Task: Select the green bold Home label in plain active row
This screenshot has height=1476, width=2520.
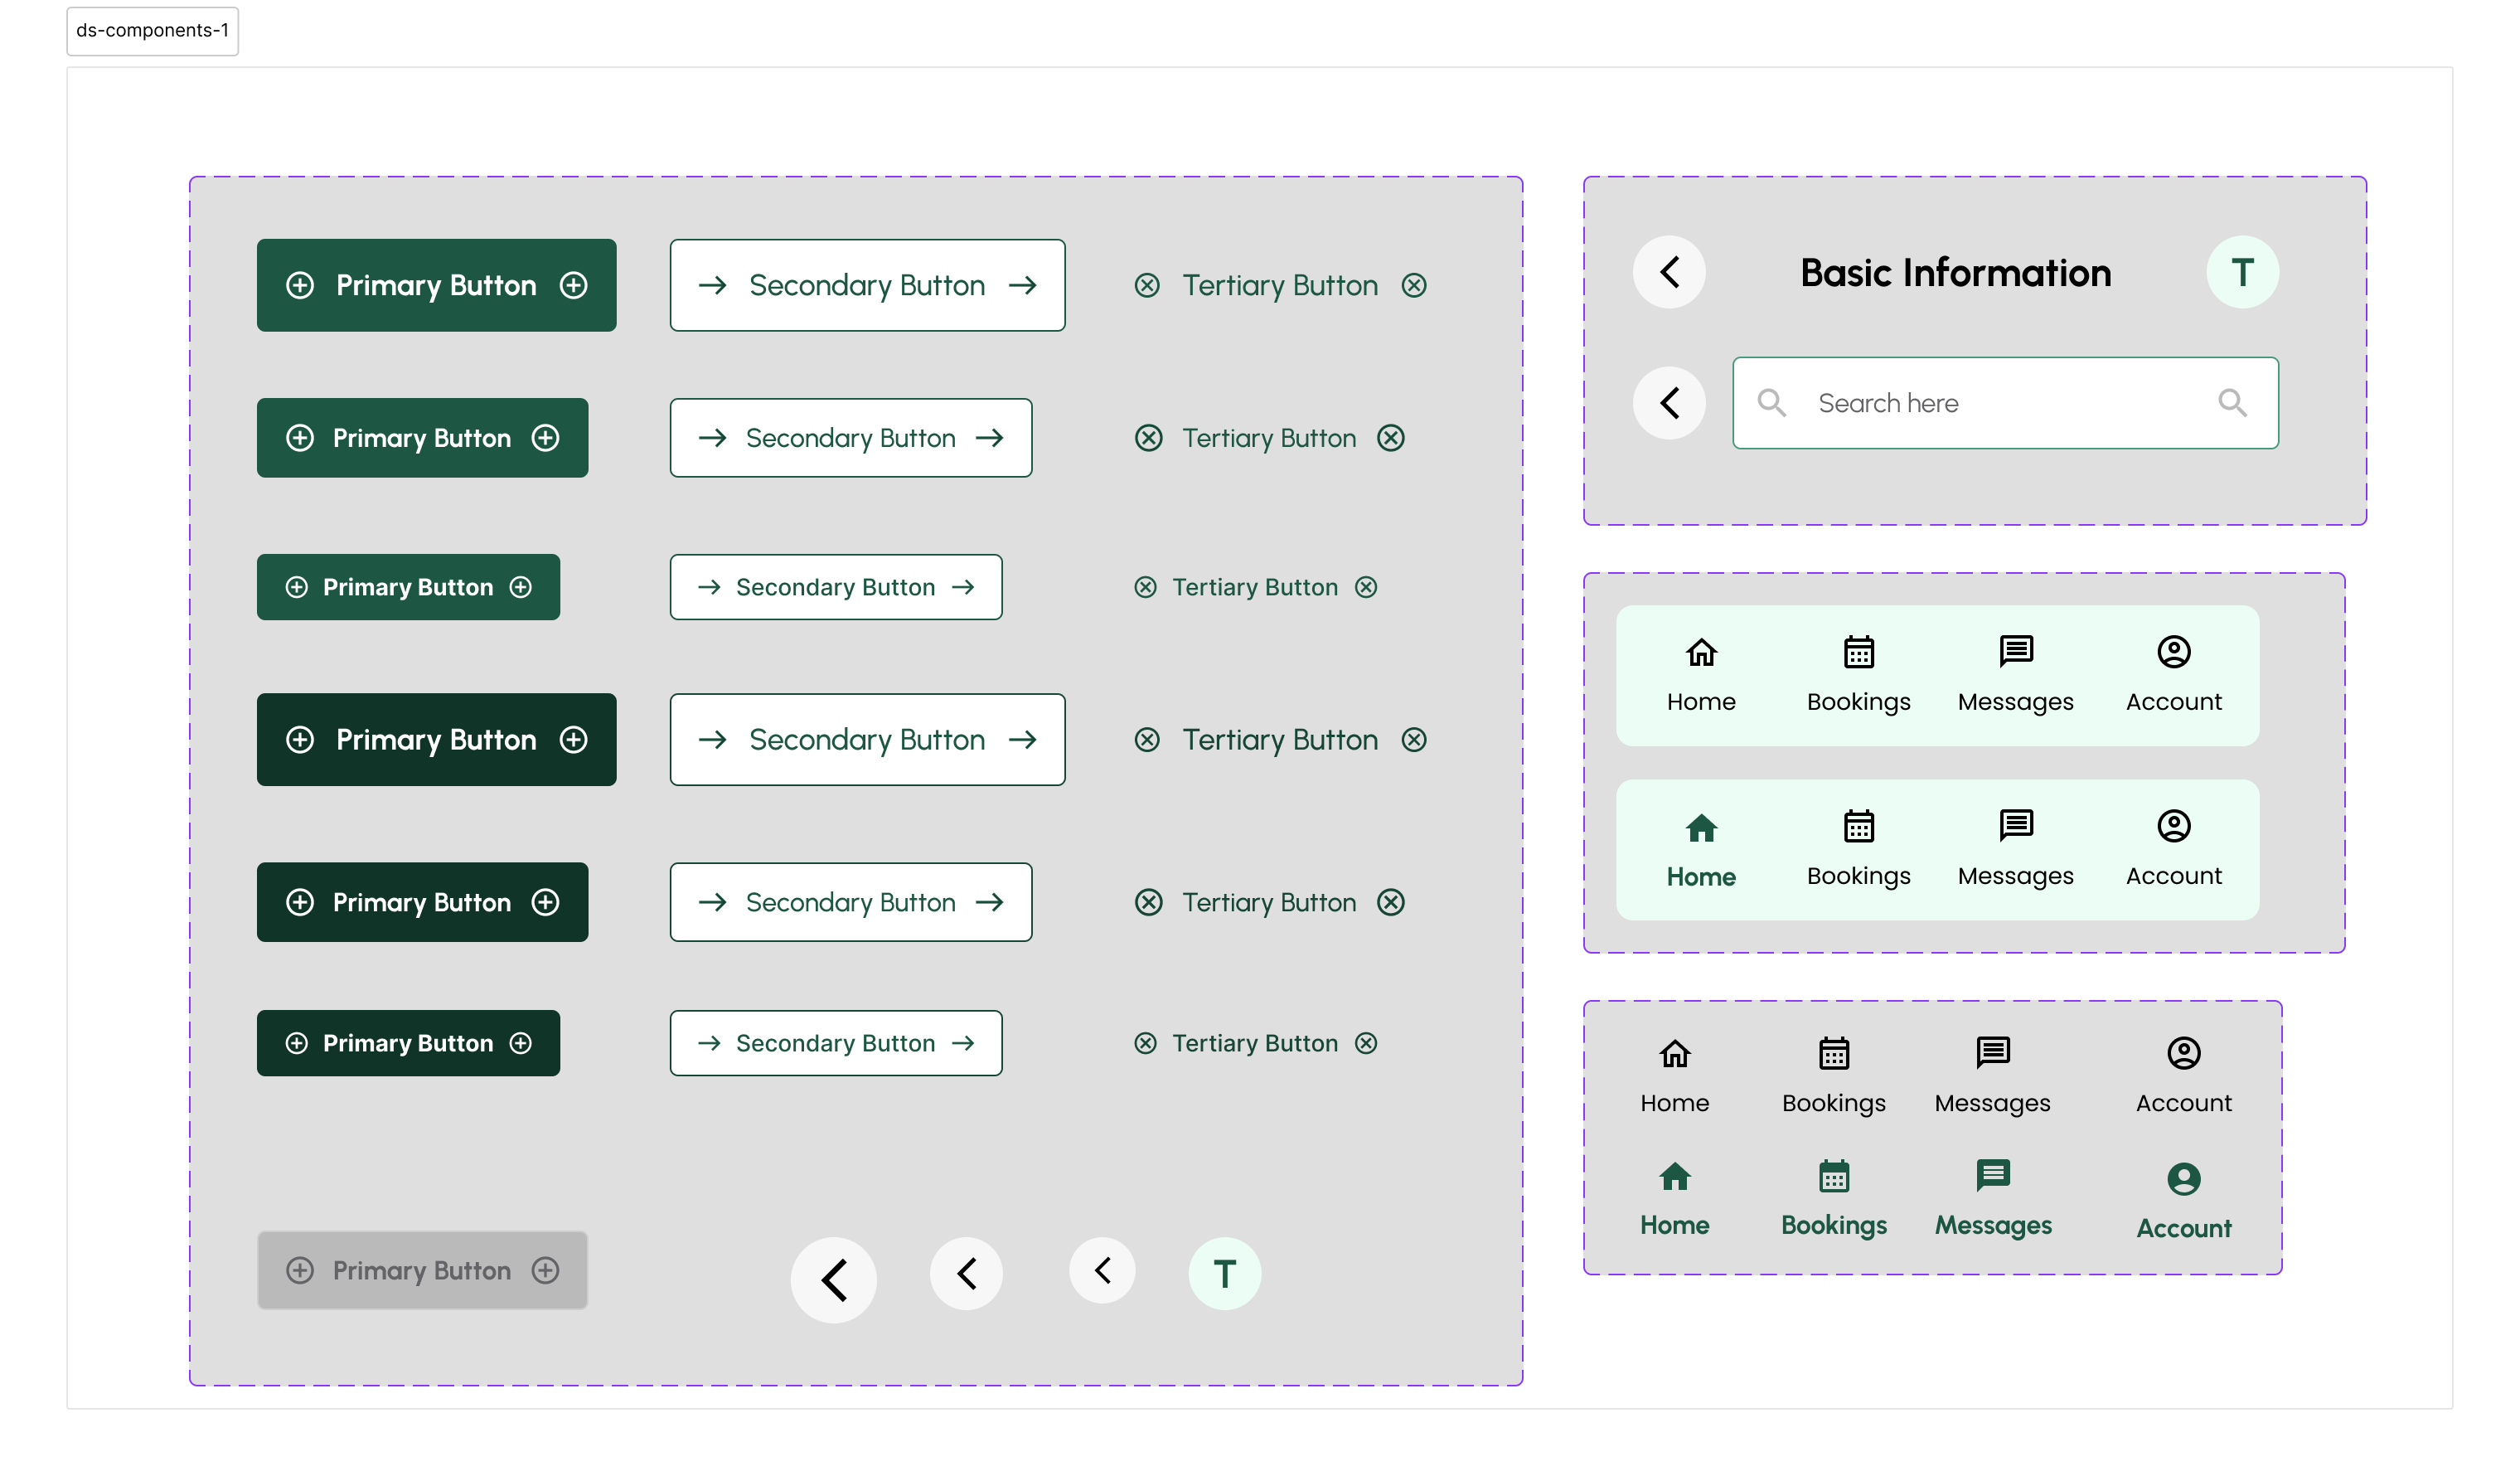Action: click(x=1675, y=1226)
